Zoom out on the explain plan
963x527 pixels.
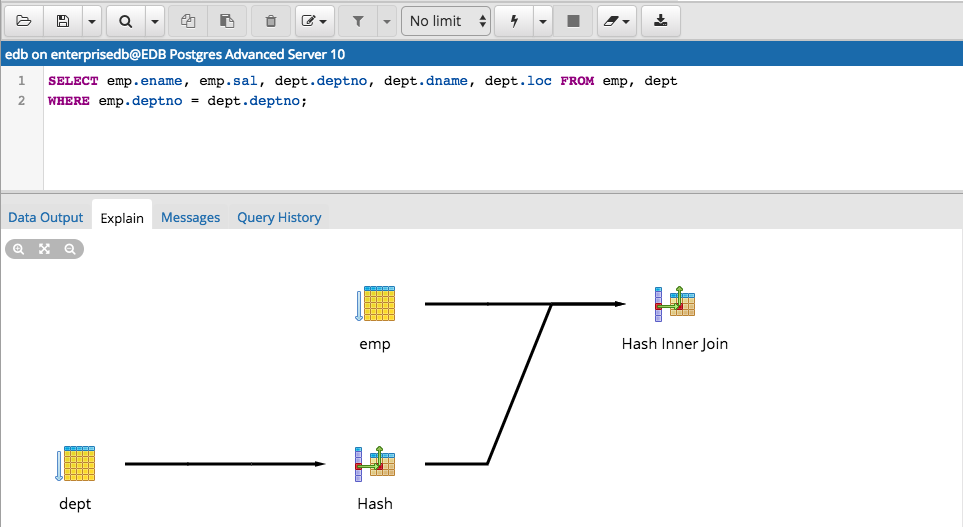70,249
